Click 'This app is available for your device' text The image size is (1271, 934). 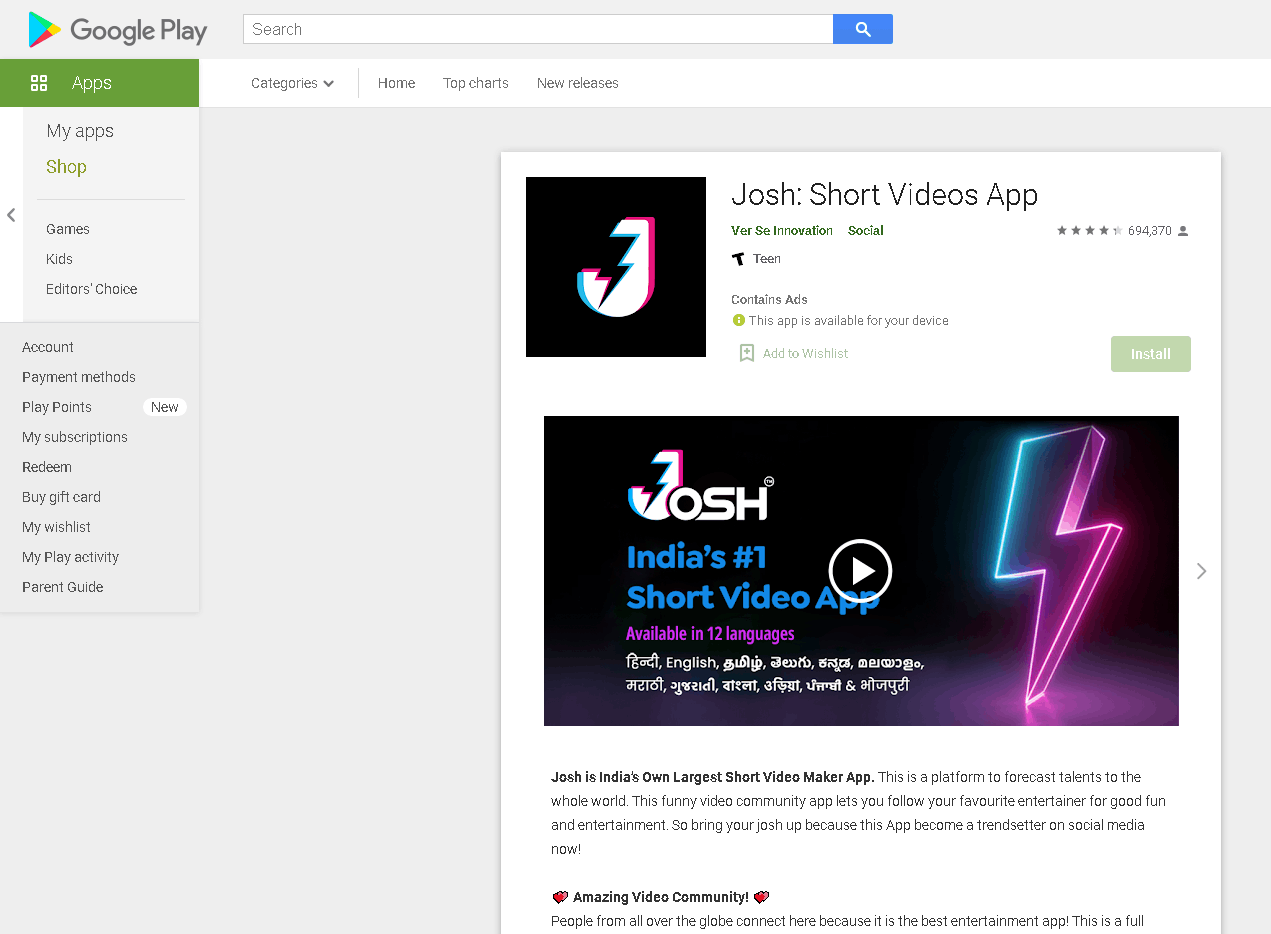coord(849,321)
